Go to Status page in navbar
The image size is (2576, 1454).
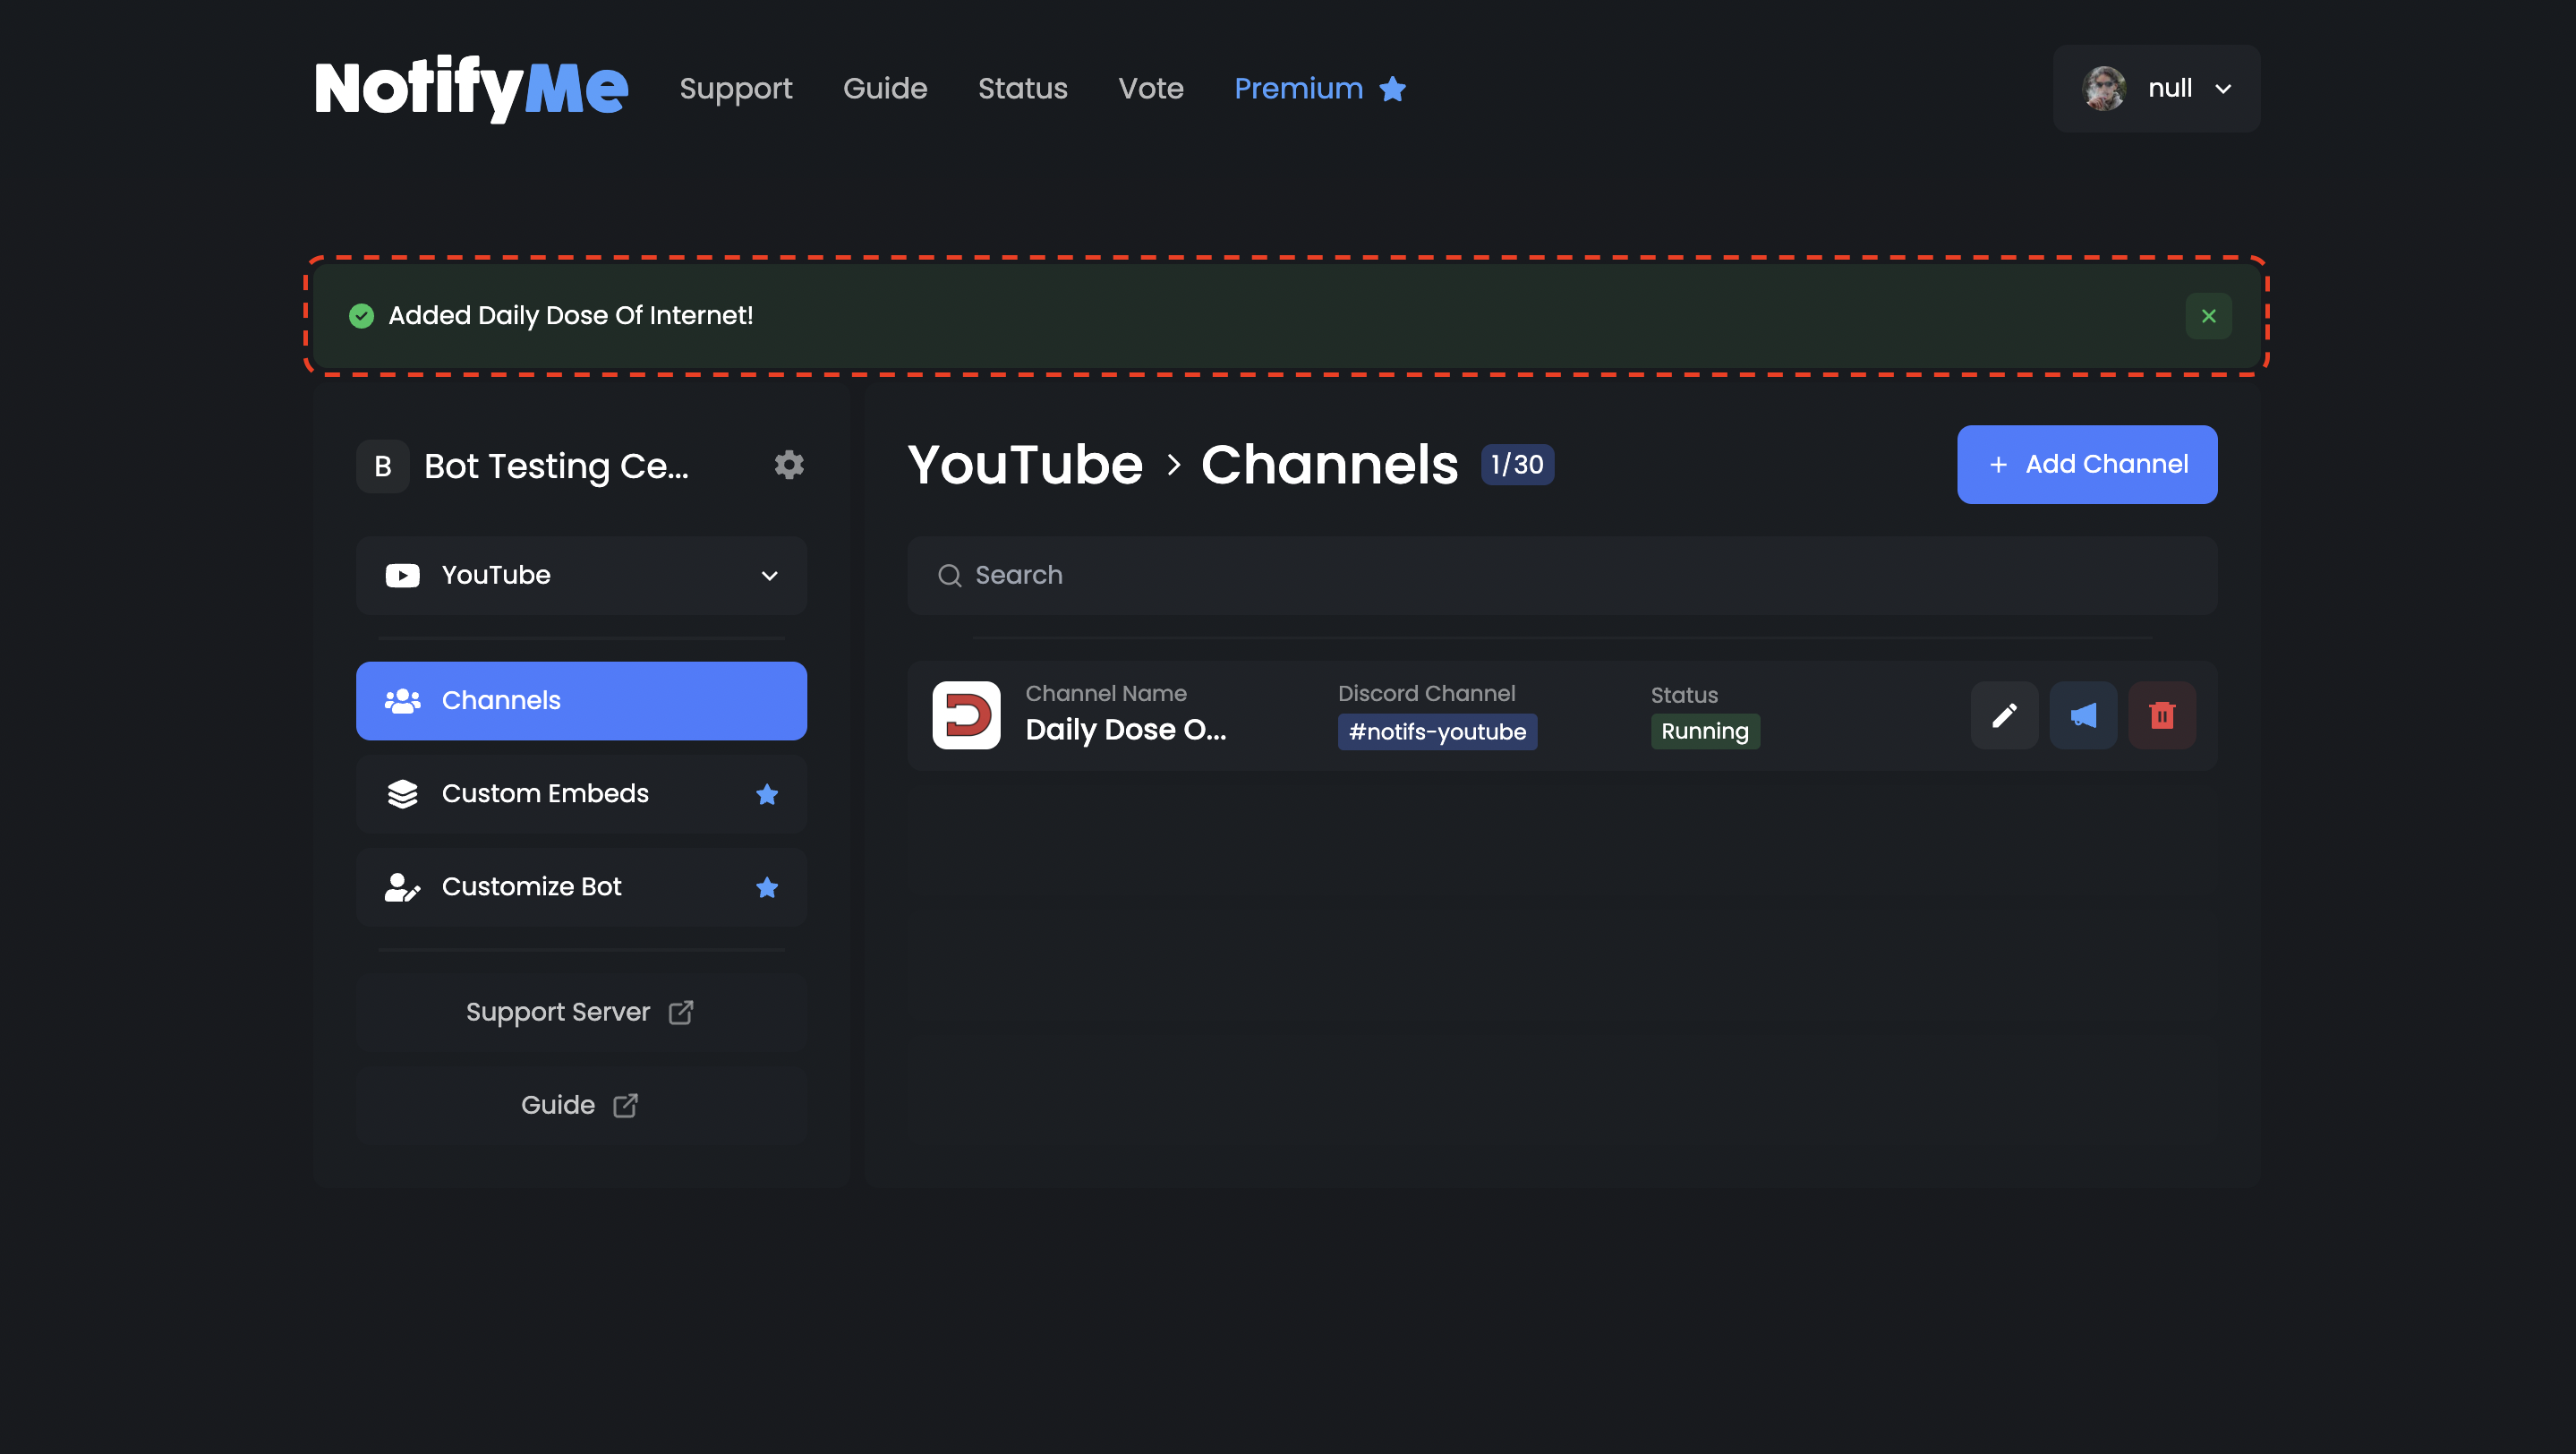[1022, 89]
